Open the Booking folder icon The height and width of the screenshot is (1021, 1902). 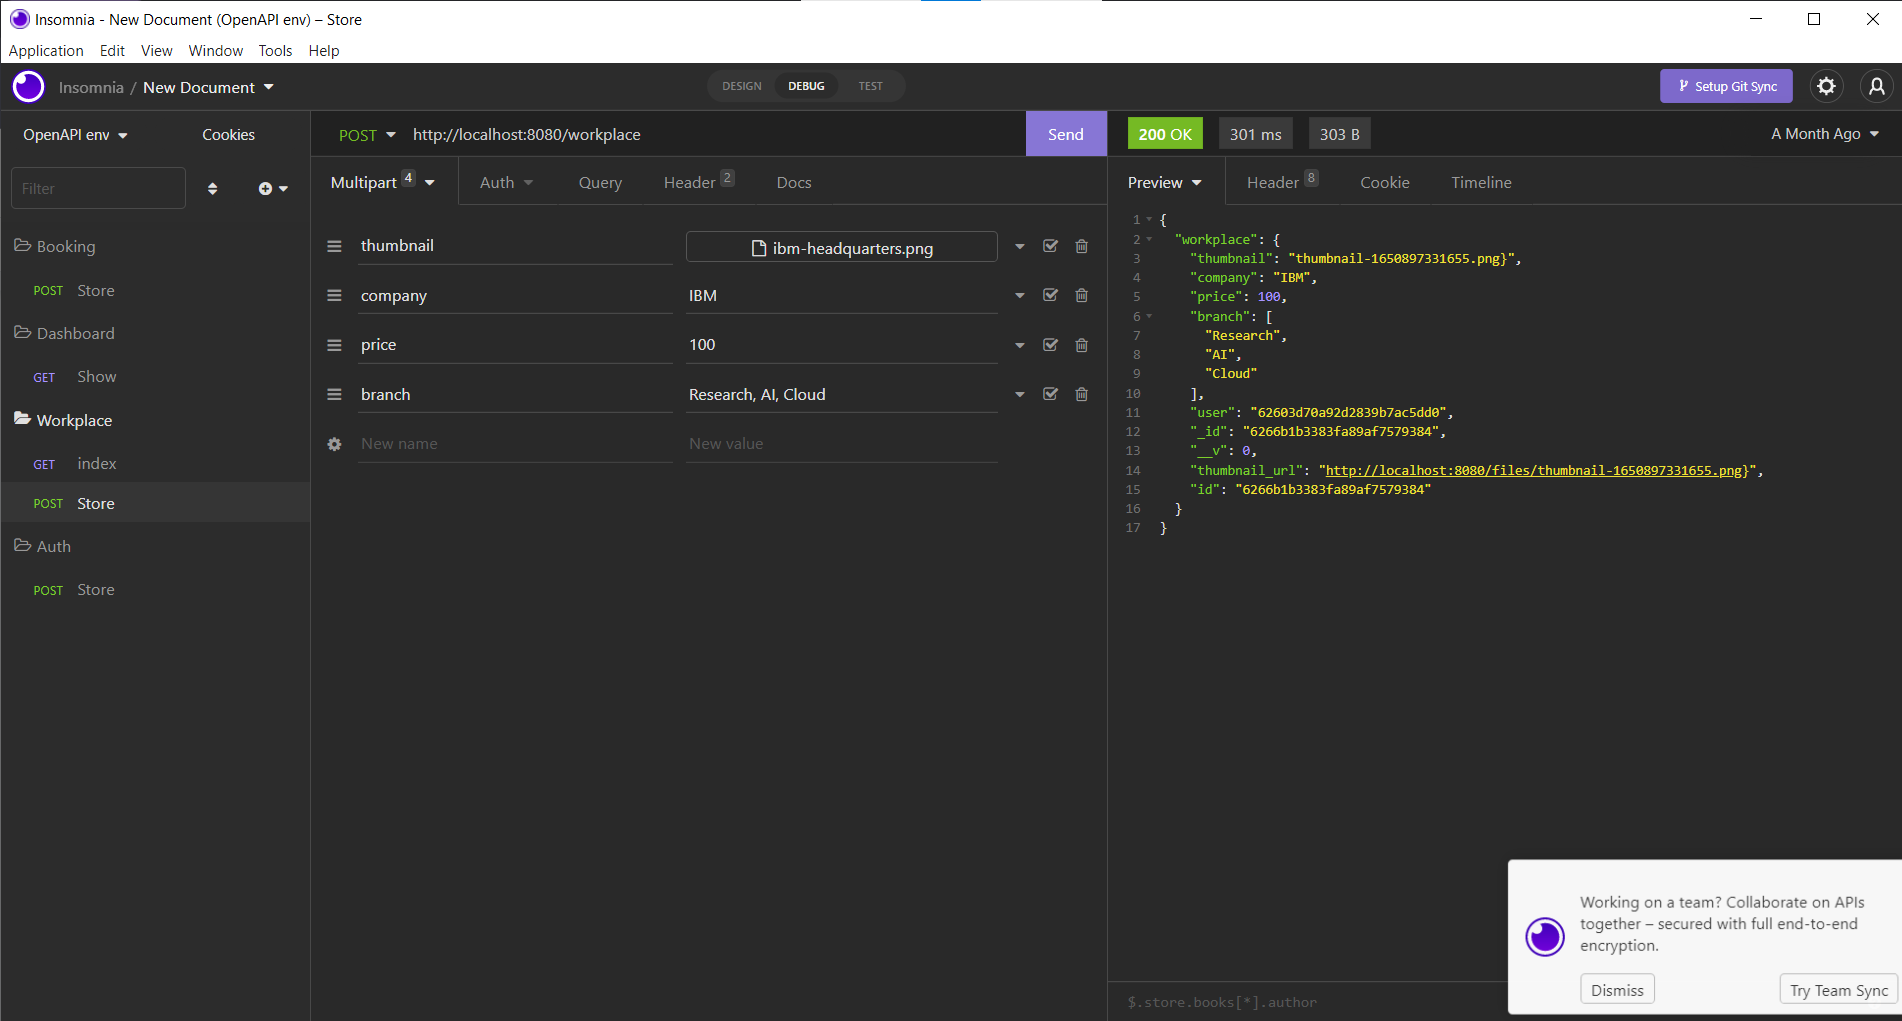pos(22,245)
